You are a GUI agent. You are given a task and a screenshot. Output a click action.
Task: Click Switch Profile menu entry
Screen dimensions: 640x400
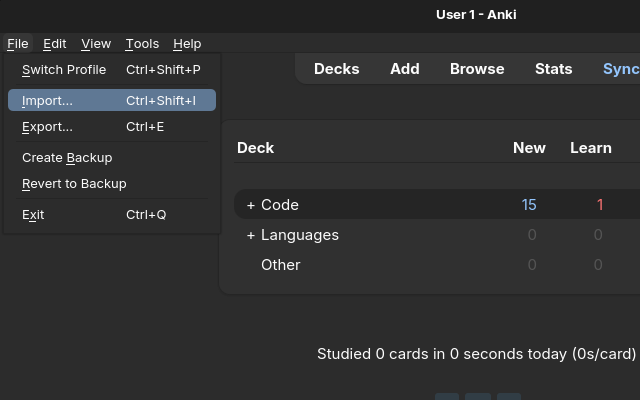point(64,70)
